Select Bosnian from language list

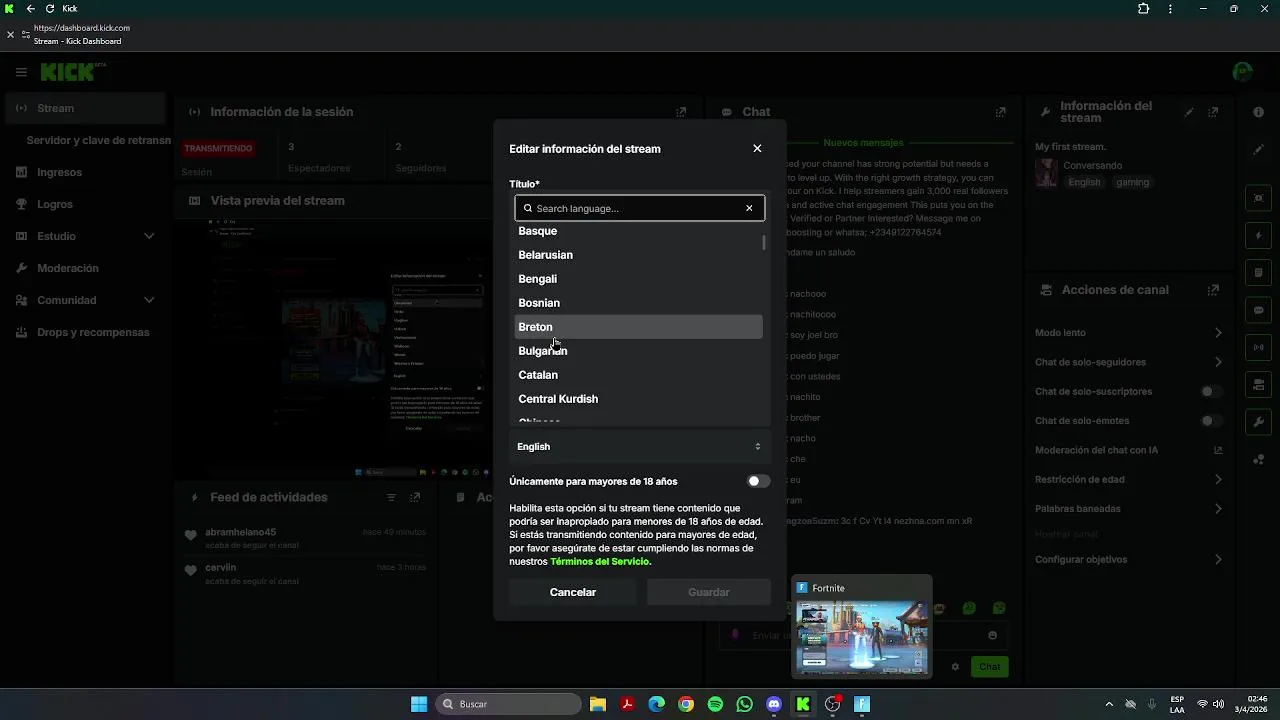pos(638,303)
